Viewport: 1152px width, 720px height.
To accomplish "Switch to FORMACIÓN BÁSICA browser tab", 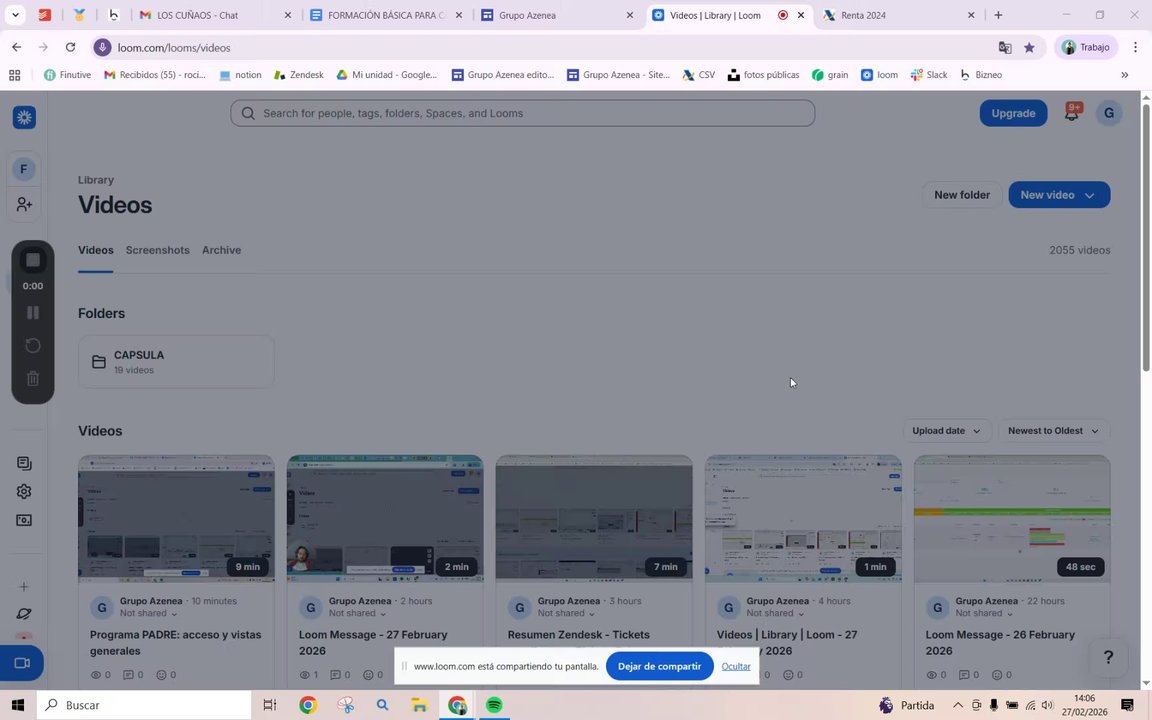I will [384, 15].
